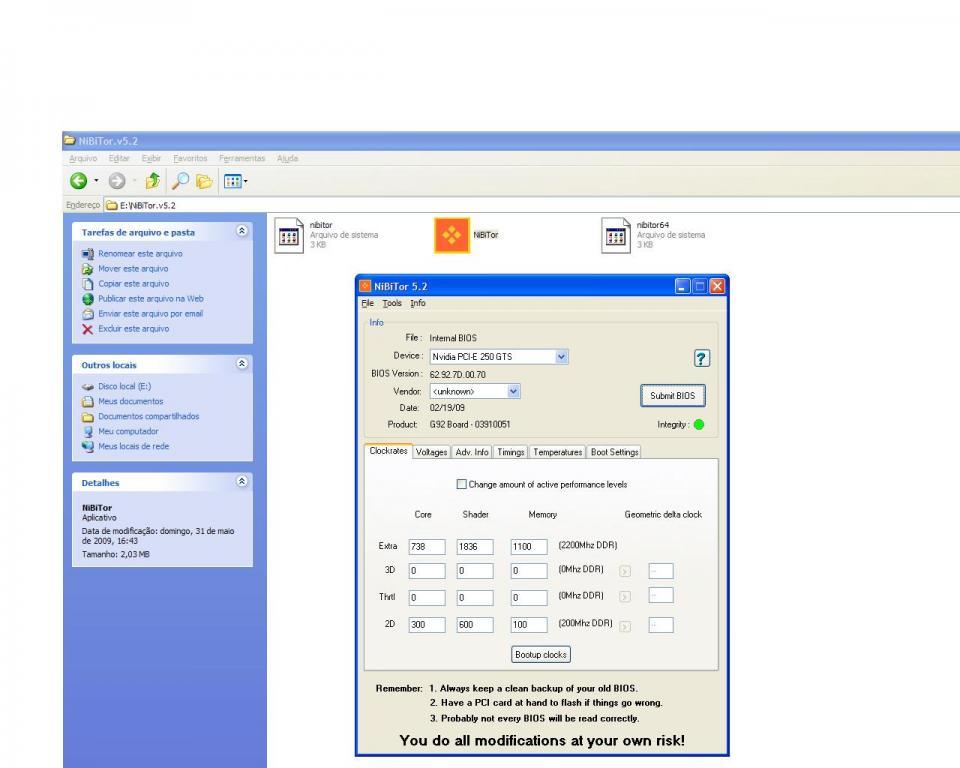The height and width of the screenshot is (768, 960).
Task: Select the nibitor64 system file icon
Action: (x=615, y=235)
